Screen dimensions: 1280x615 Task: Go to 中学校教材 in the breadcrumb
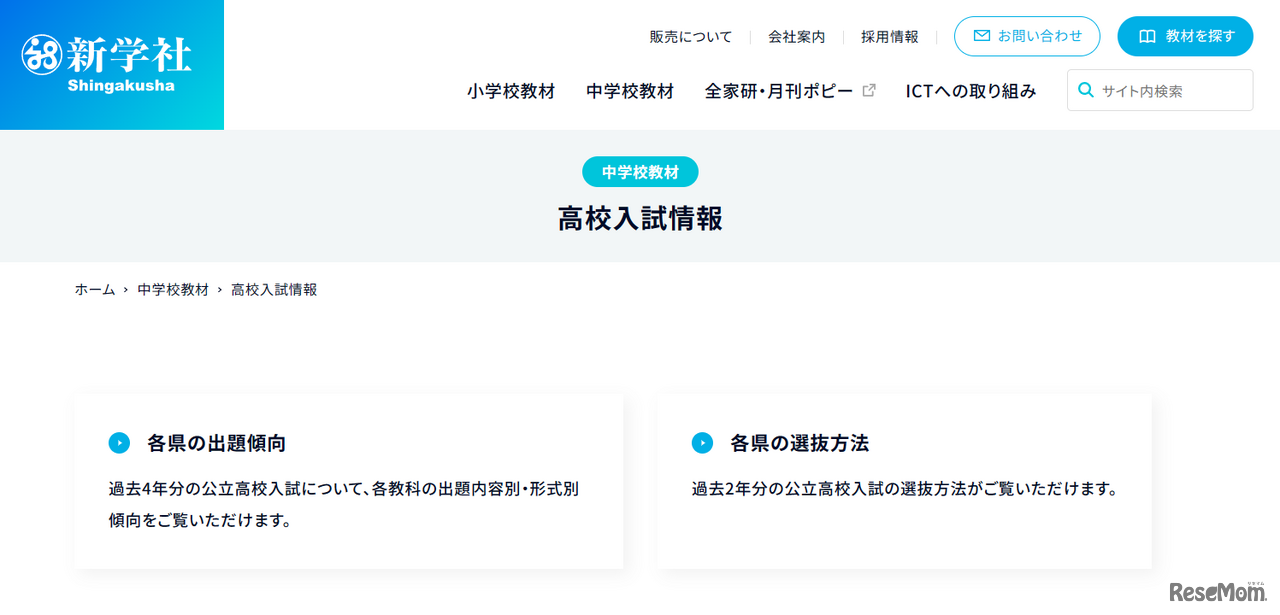coord(173,290)
